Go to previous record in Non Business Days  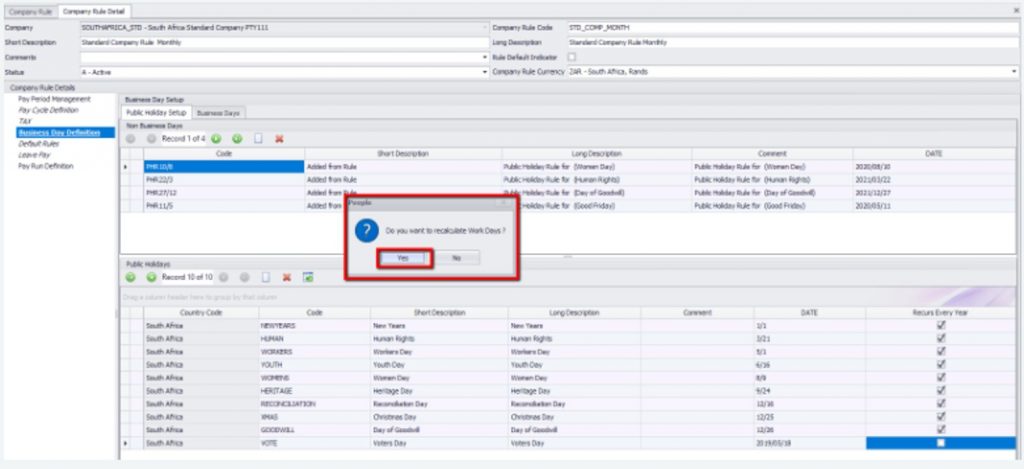pyautogui.click(x=152, y=139)
